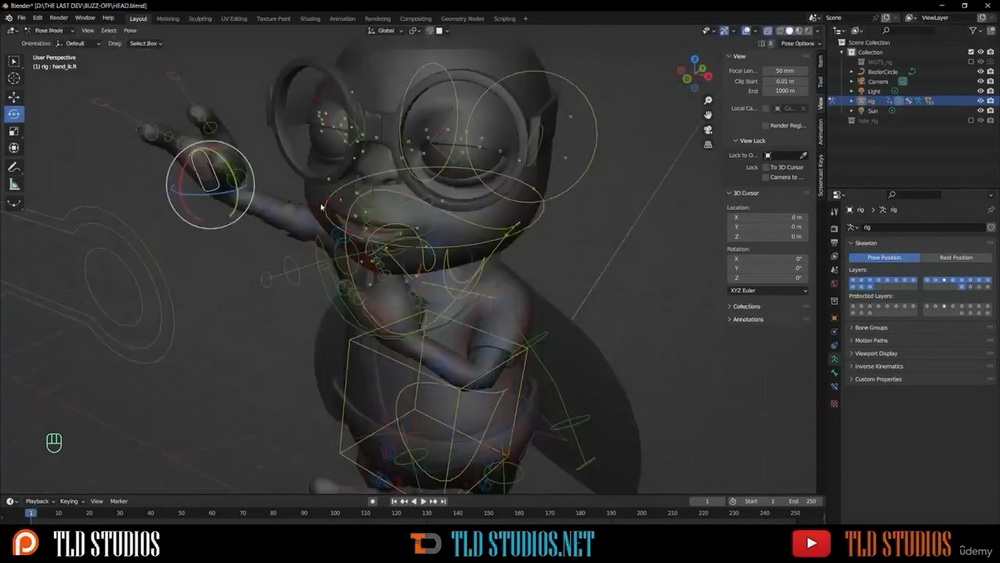Open the Drag Select Box dropdown
1000x563 pixels.
pyautogui.click(x=145, y=43)
